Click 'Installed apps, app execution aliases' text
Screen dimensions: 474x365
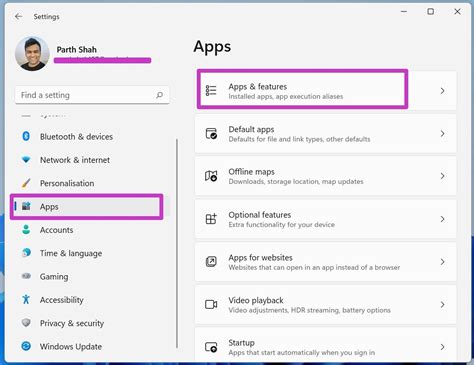click(286, 96)
